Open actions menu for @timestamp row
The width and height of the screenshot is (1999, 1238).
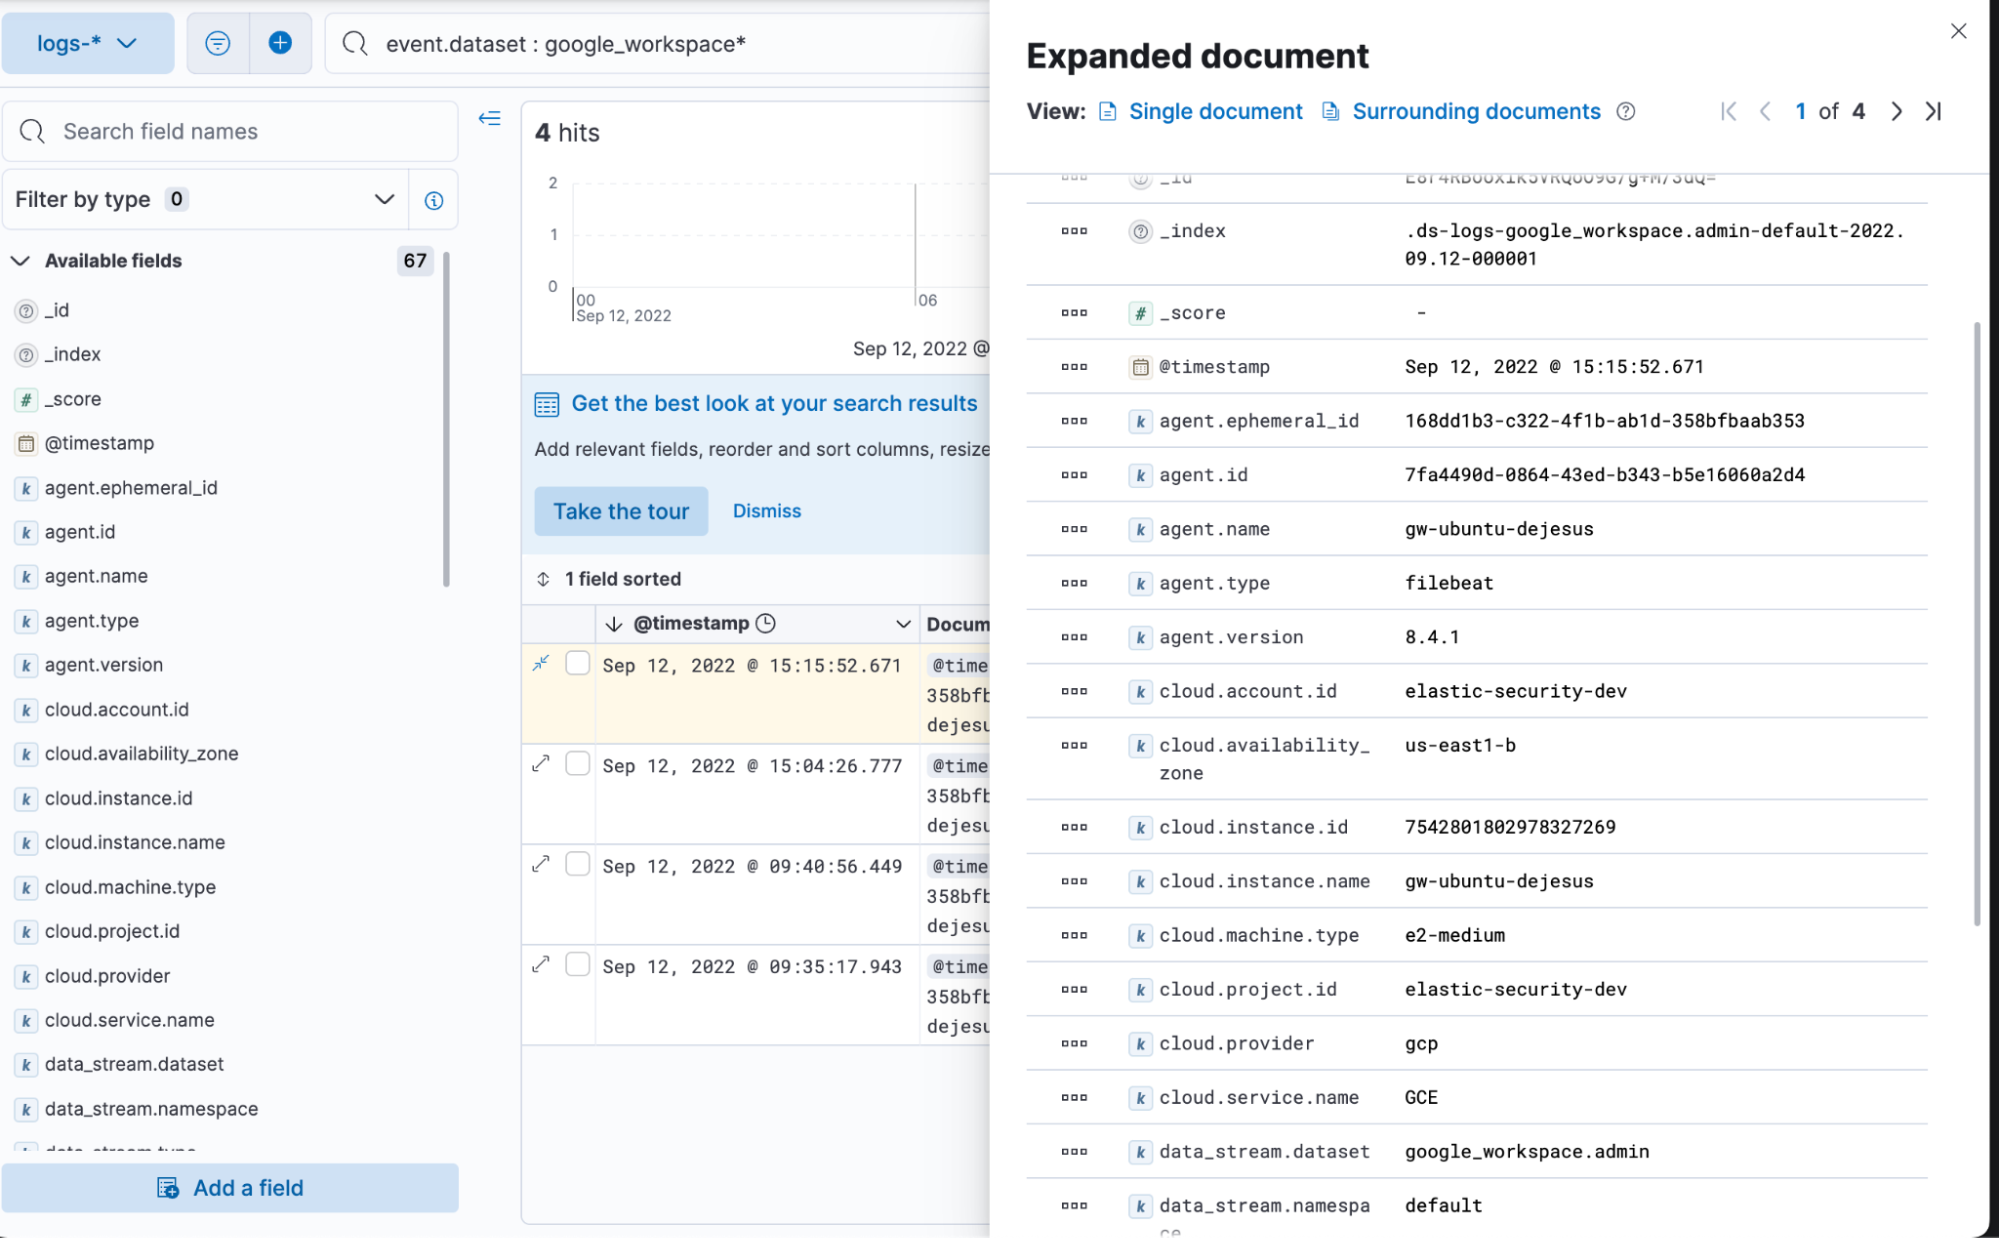pos(1074,367)
